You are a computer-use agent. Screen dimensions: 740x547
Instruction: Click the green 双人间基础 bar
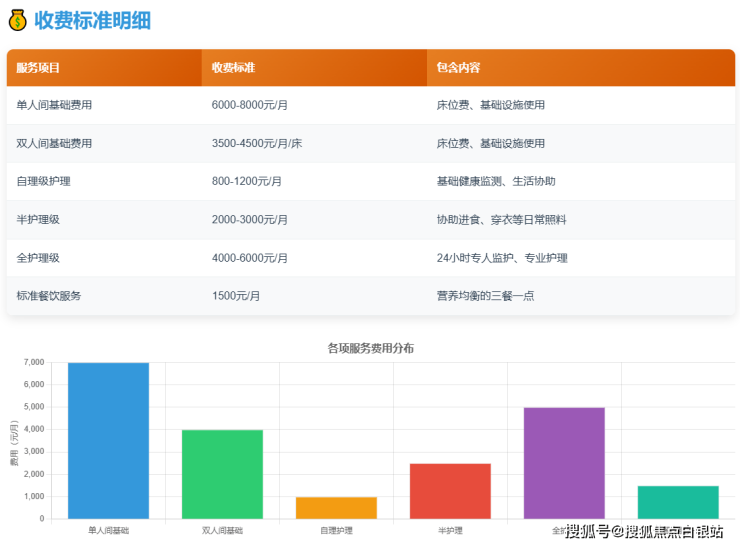[x=222, y=474]
